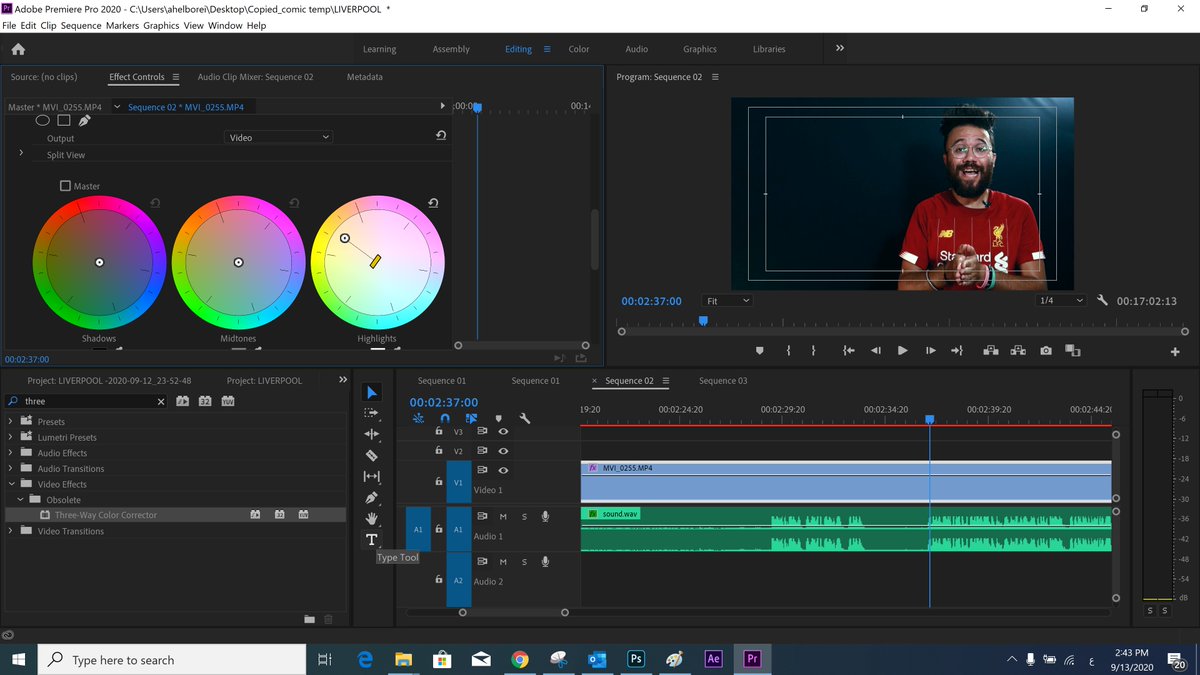Enable the Master checkbox
Image resolution: width=1200 pixels, height=675 pixels.
66,186
